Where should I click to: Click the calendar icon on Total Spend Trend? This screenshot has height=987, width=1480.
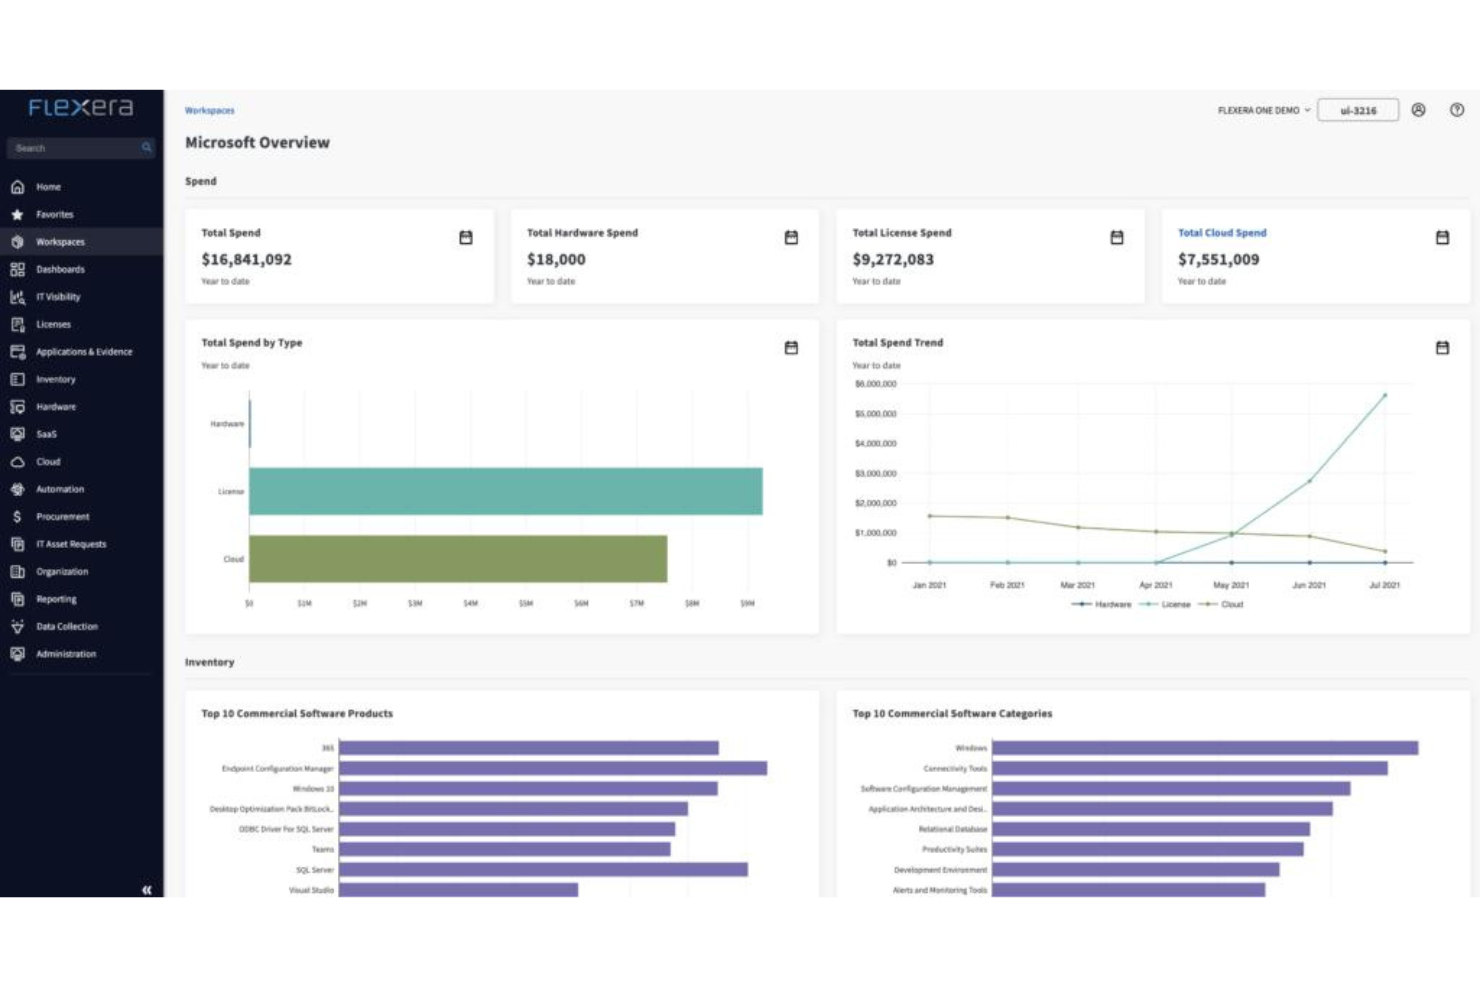1441,347
